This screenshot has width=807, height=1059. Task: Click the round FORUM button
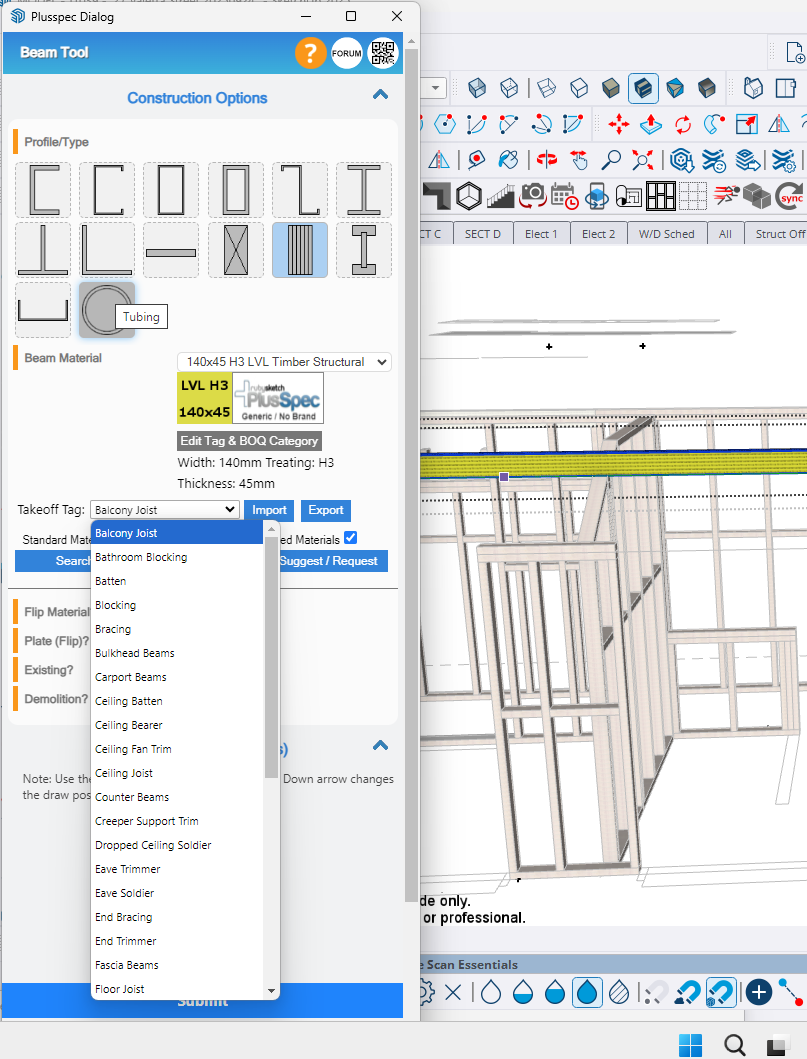(x=346, y=53)
